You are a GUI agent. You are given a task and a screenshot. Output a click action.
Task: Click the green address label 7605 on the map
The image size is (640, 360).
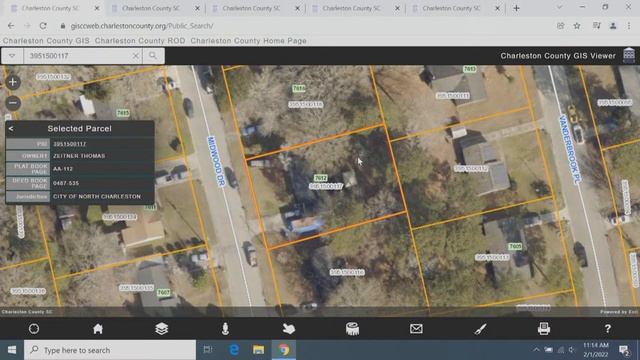coord(515,247)
